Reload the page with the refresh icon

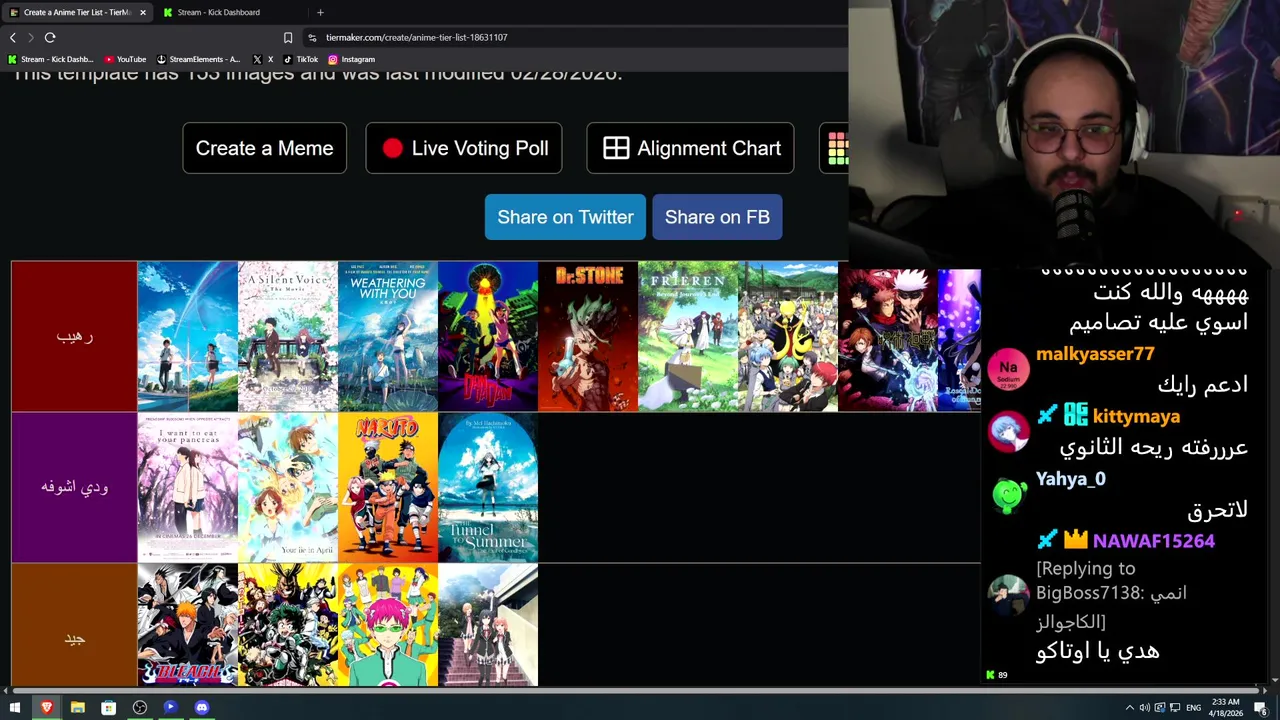(x=49, y=37)
